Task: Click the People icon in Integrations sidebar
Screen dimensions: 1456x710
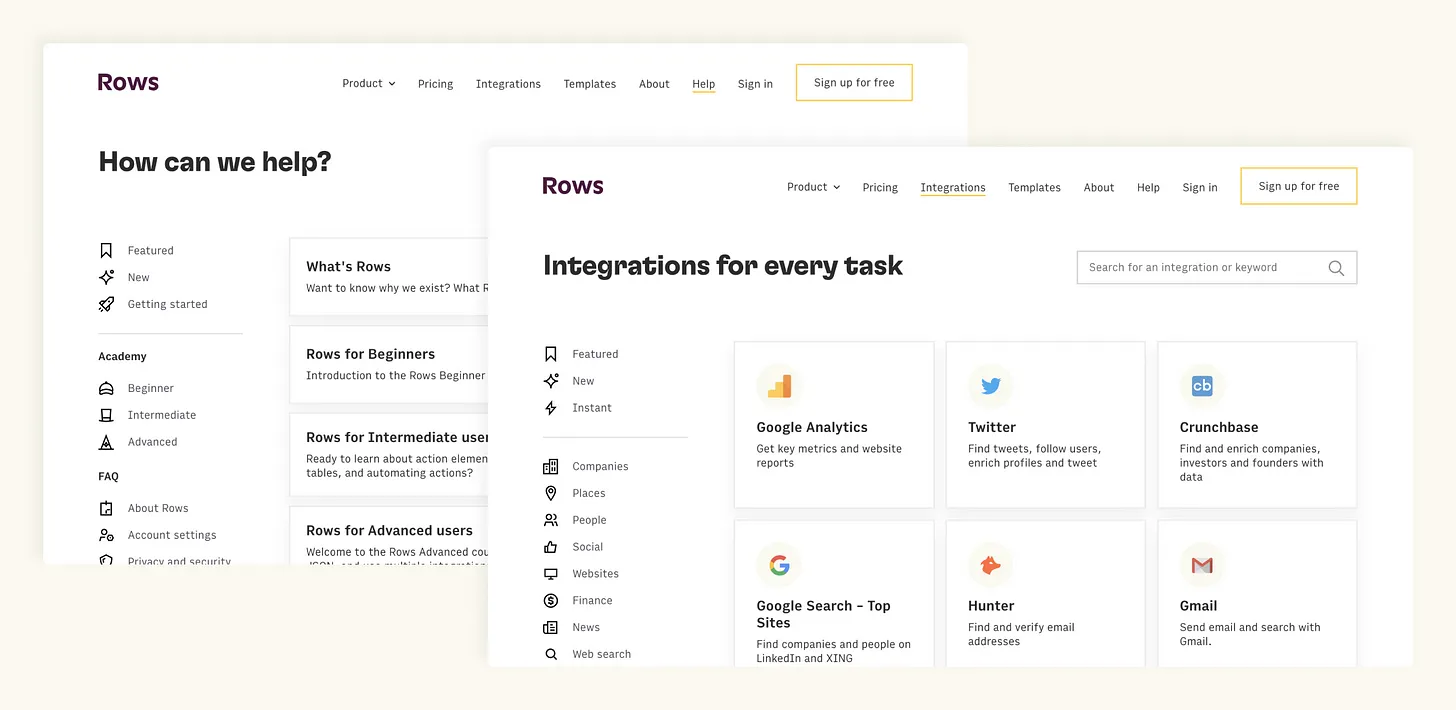Action: click(551, 520)
